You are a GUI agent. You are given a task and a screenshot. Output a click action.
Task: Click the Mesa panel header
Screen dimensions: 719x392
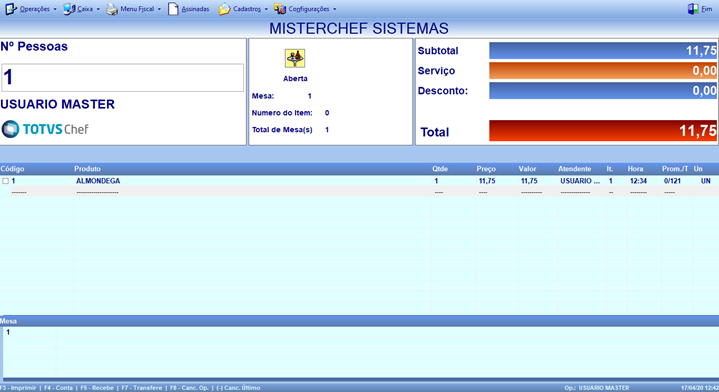coord(360,321)
